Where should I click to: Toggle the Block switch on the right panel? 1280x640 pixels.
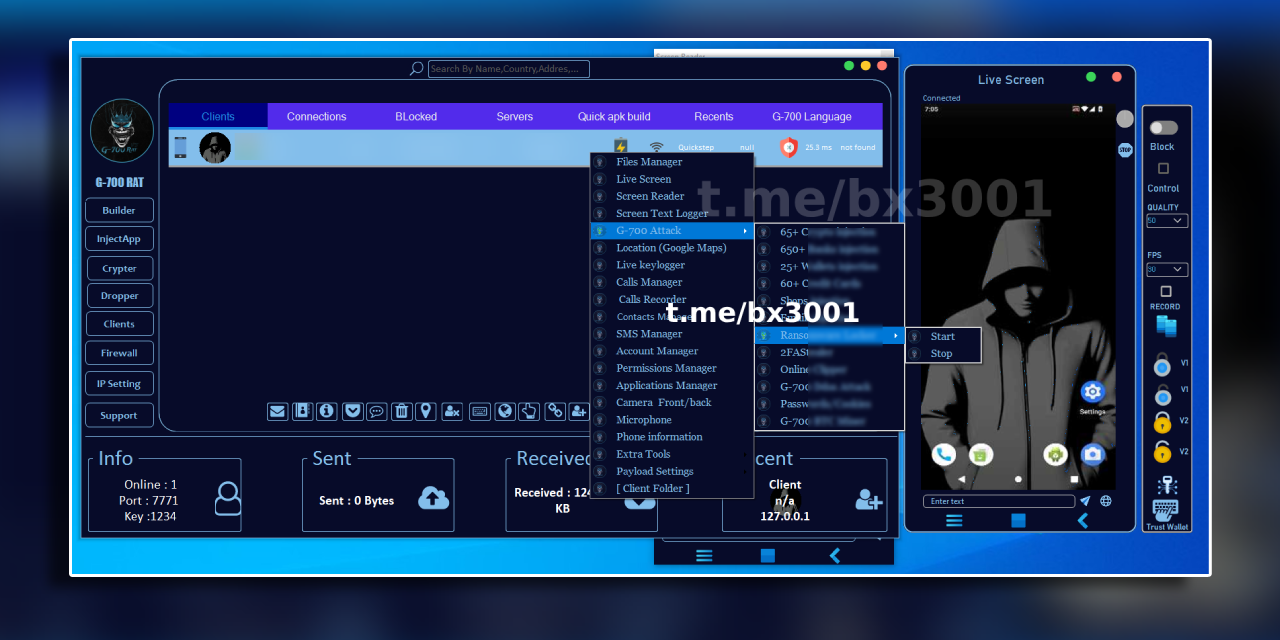coord(1162,128)
